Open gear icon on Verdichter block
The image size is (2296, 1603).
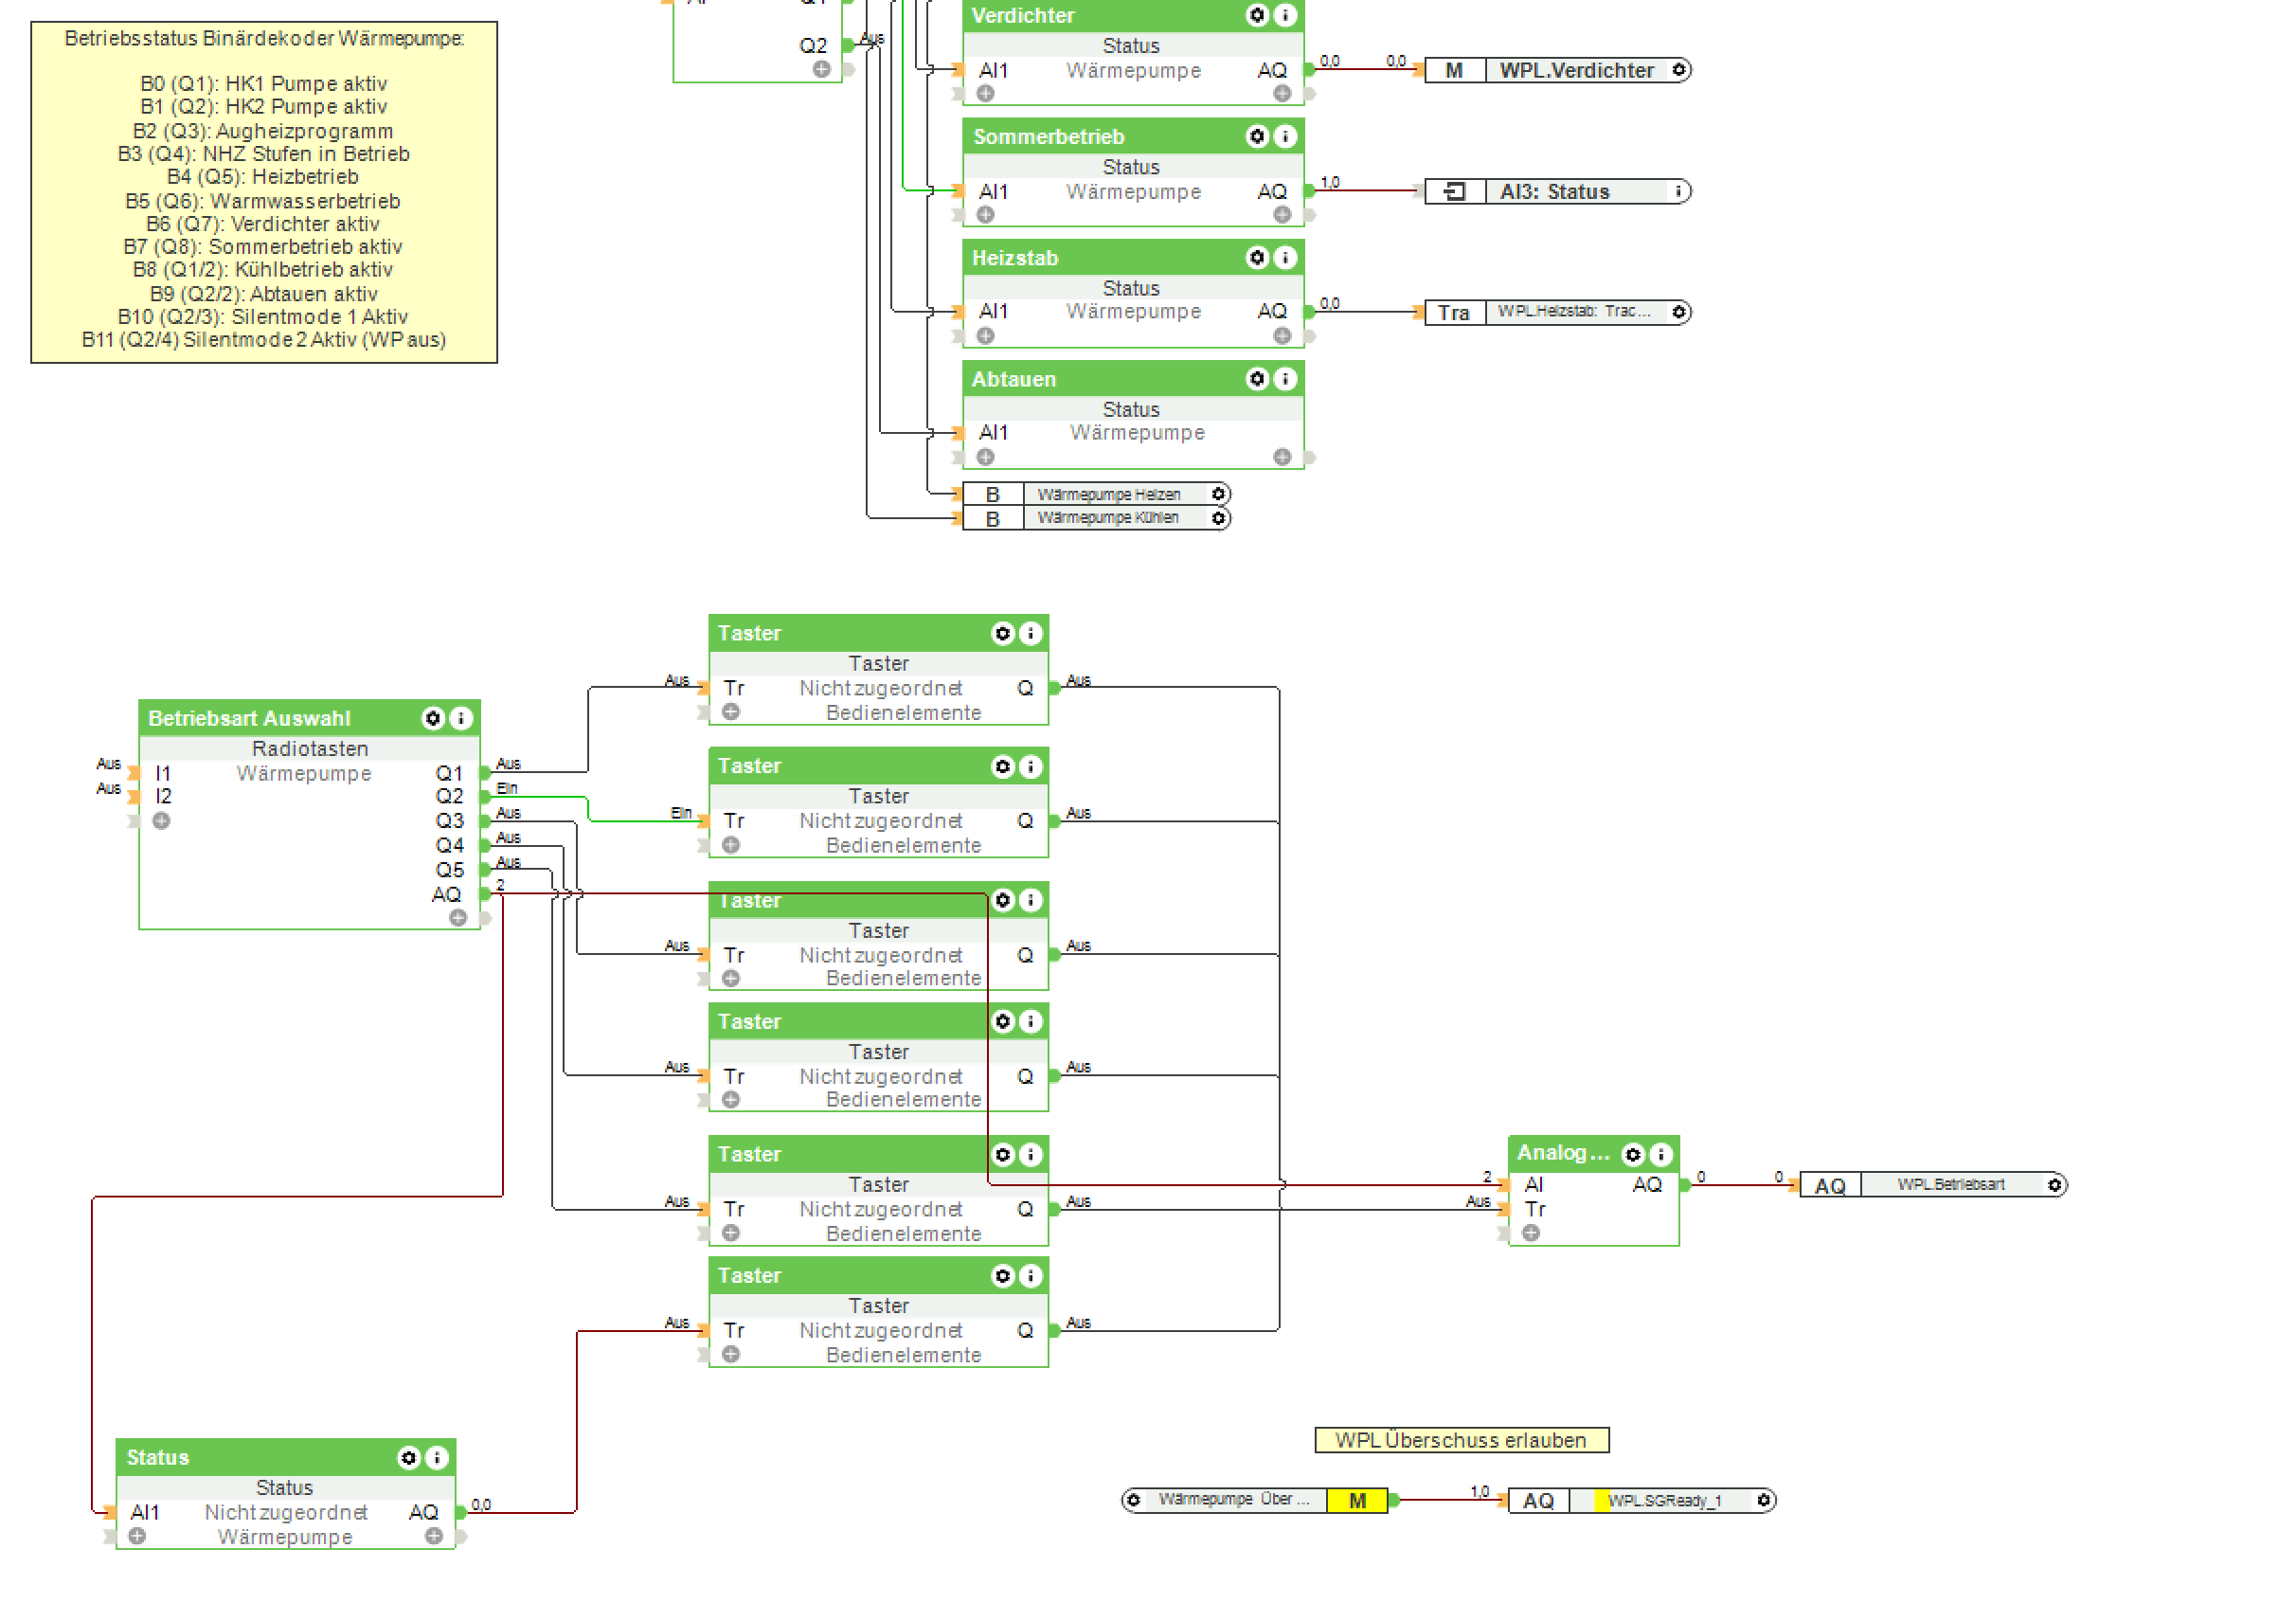[x=1257, y=15]
